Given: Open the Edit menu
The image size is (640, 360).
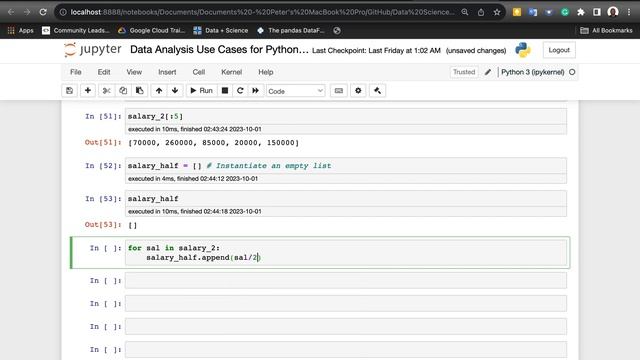Looking at the screenshot, I should point(104,72).
